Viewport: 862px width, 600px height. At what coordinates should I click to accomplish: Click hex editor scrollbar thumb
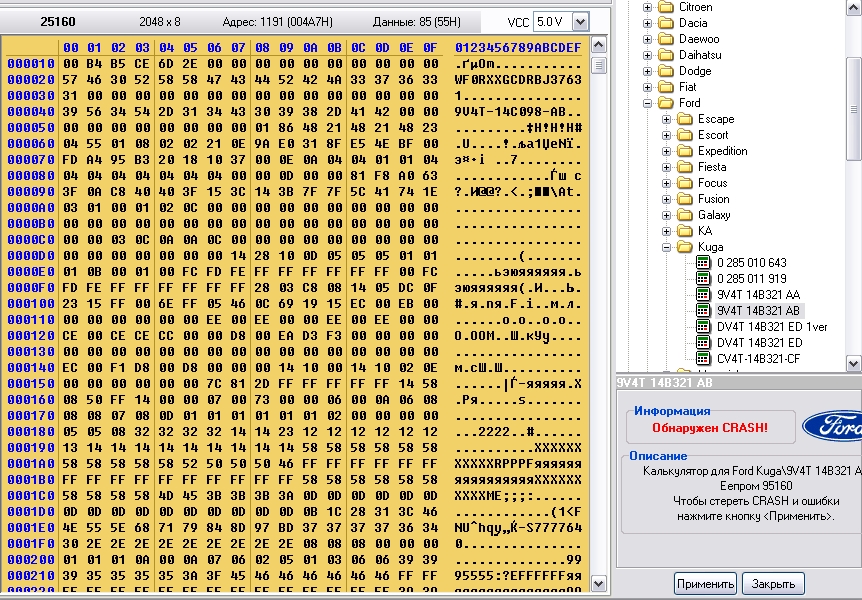click(x=599, y=65)
